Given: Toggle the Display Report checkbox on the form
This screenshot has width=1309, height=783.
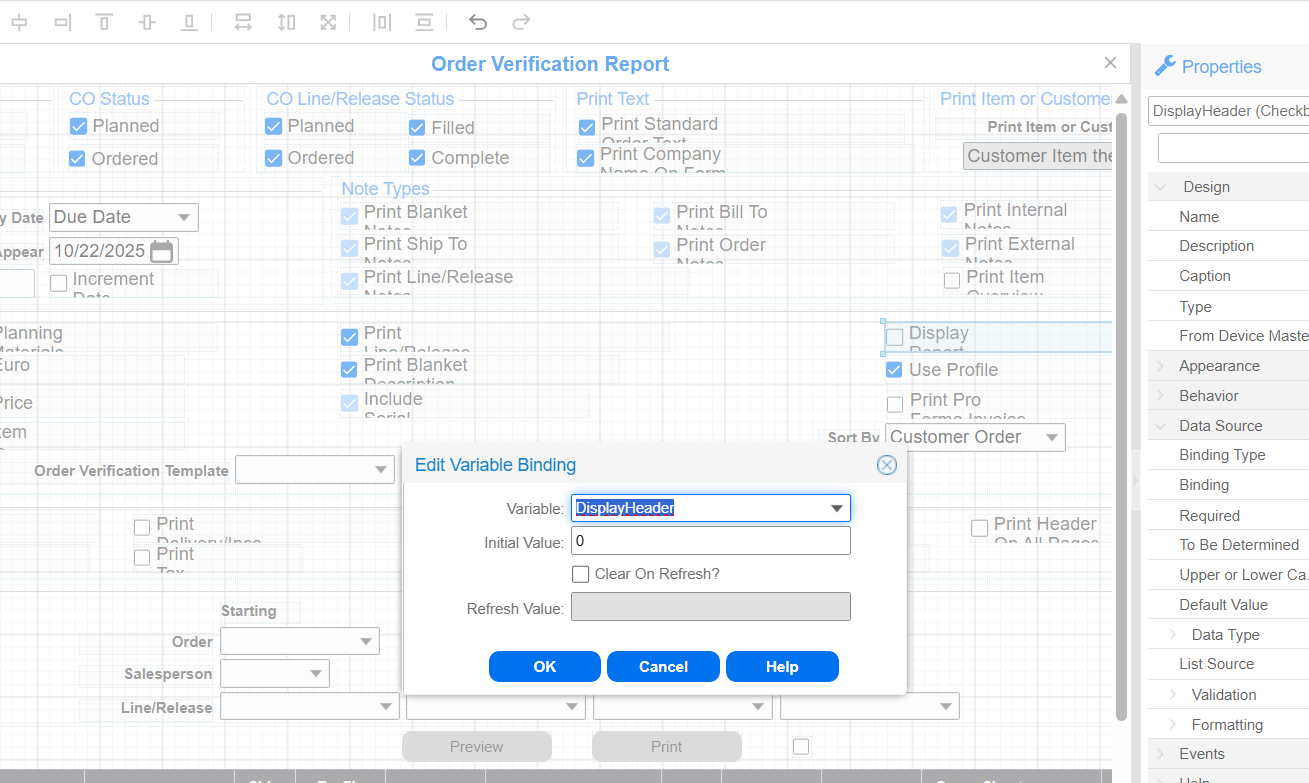Looking at the screenshot, I should tap(895, 337).
